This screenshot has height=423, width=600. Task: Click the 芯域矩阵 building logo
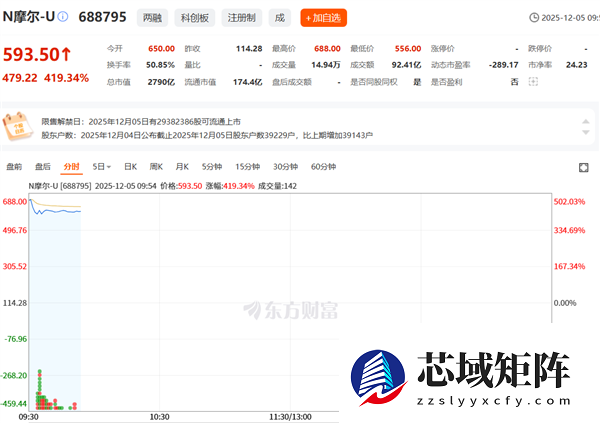(x=379, y=377)
